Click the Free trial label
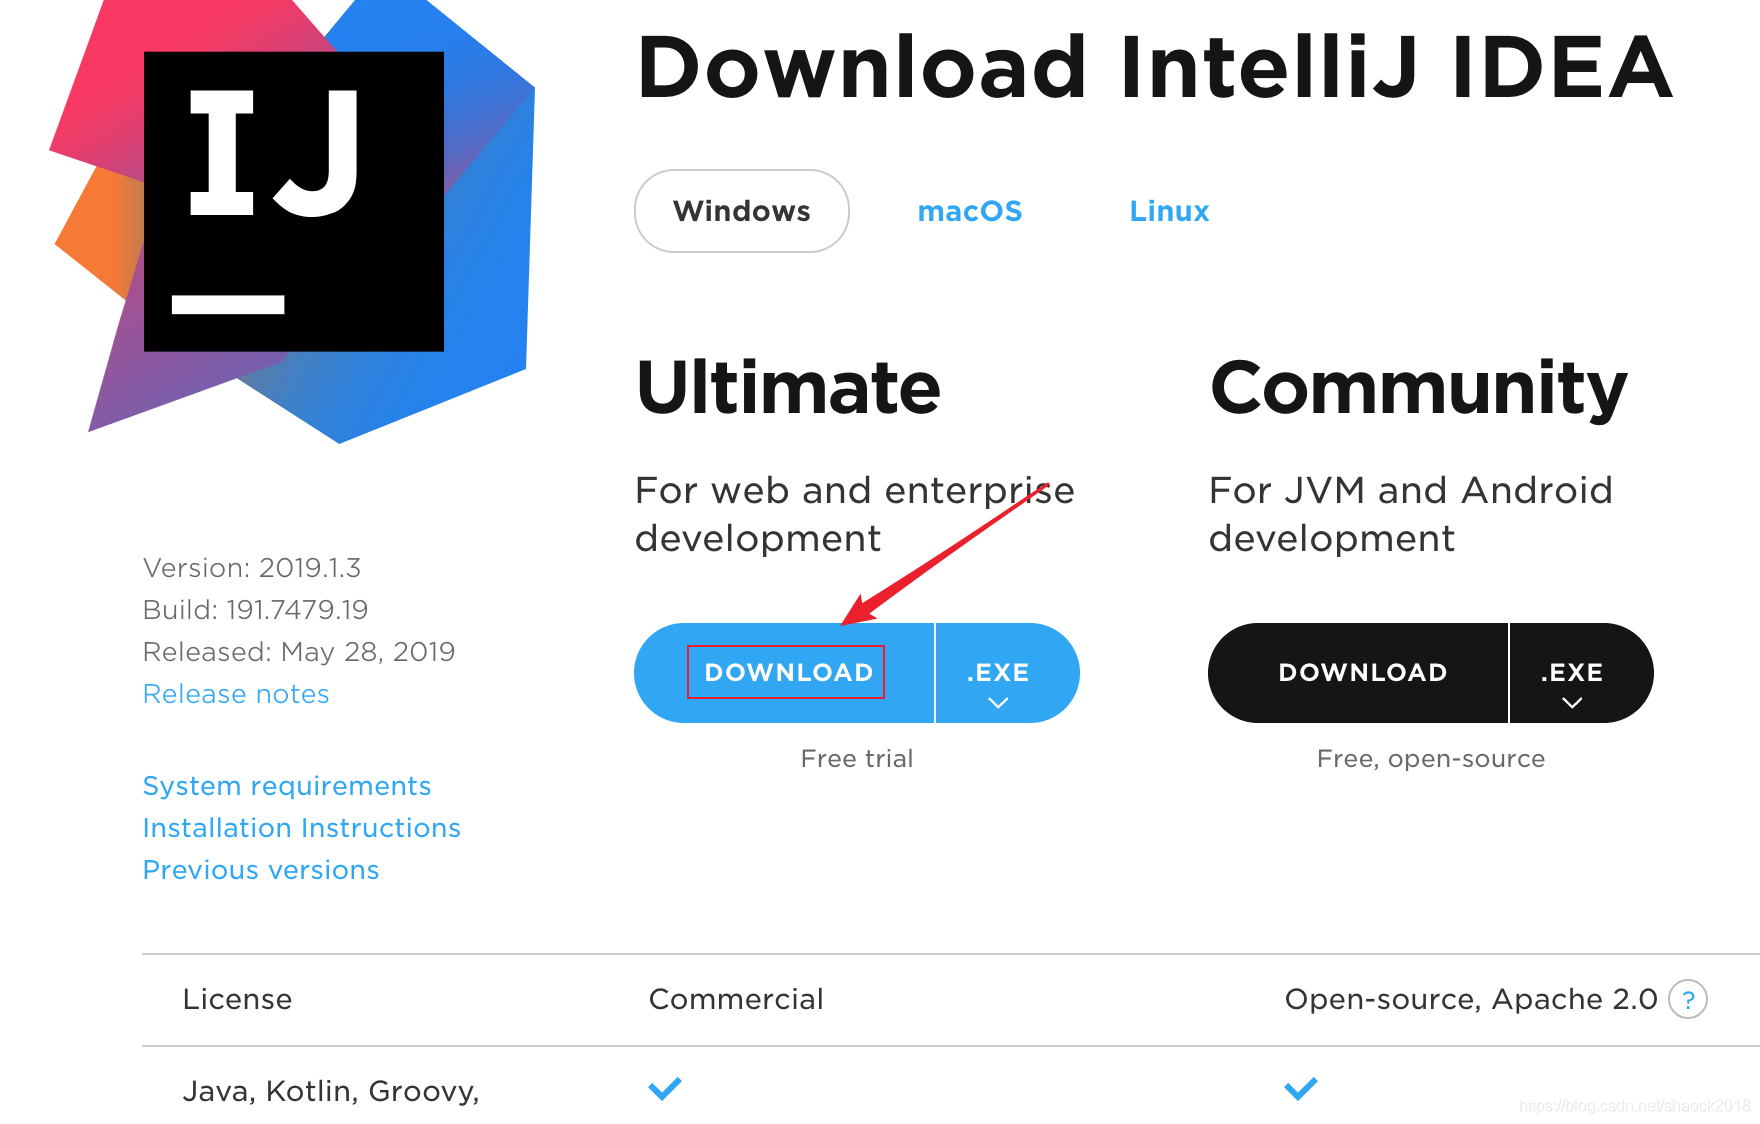The height and width of the screenshot is (1124, 1760). (x=857, y=759)
